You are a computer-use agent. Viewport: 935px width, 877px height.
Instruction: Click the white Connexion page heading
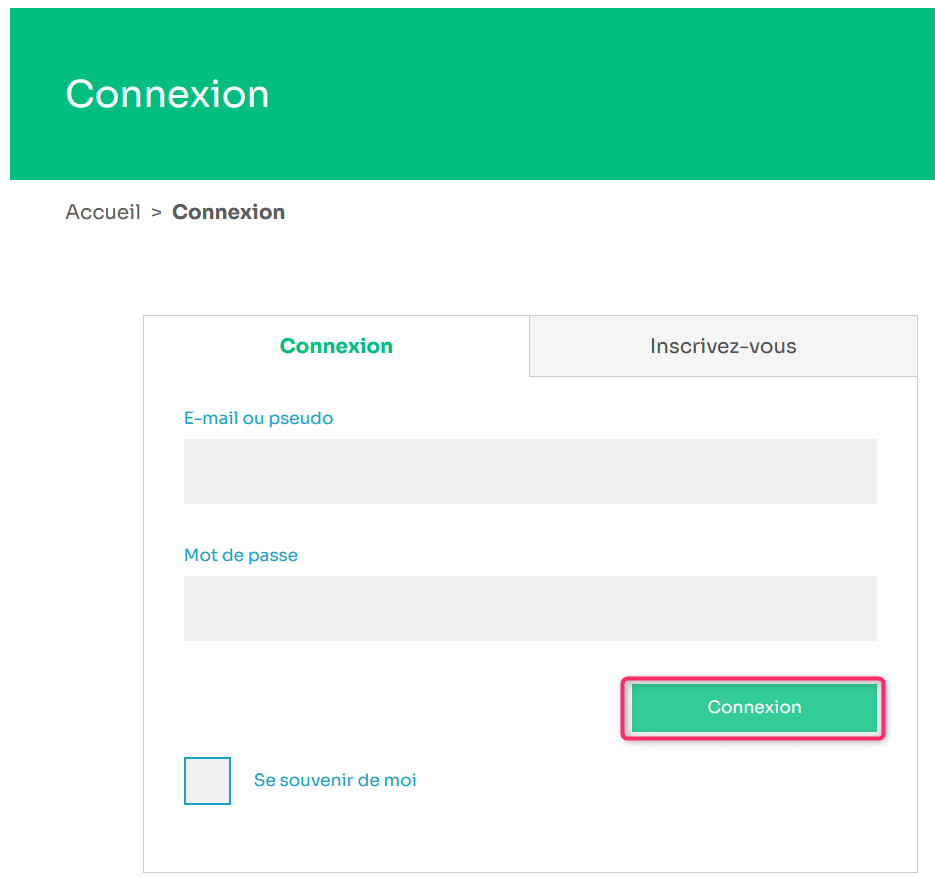point(167,94)
